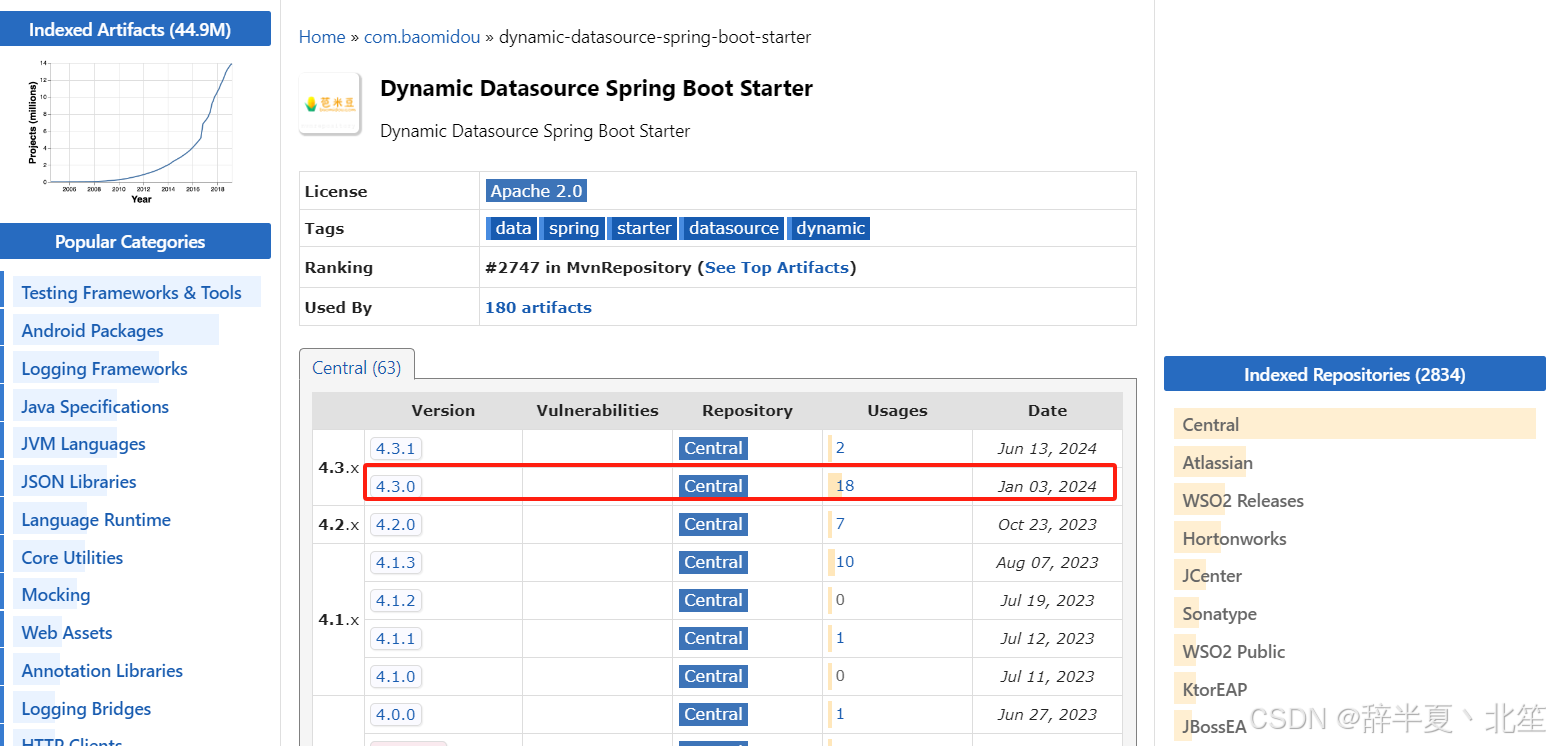Select the starter tag
The image size is (1550, 746).
tap(644, 228)
